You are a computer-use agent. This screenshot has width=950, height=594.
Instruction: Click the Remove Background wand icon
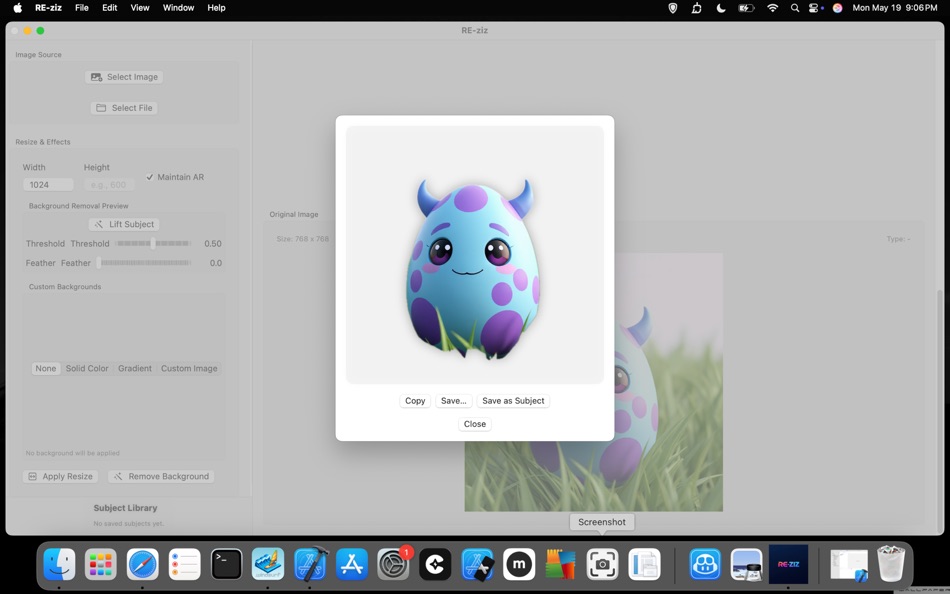(119, 476)
